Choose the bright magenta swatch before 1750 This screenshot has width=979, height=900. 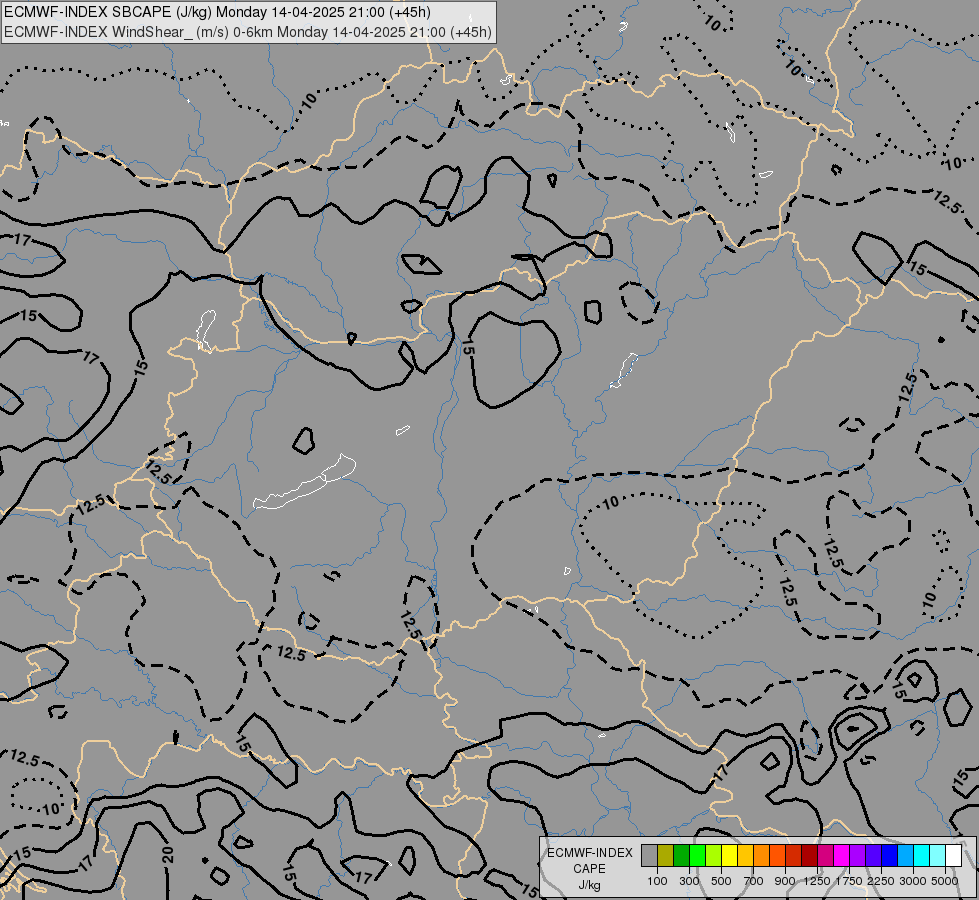(x=842, y=856)
